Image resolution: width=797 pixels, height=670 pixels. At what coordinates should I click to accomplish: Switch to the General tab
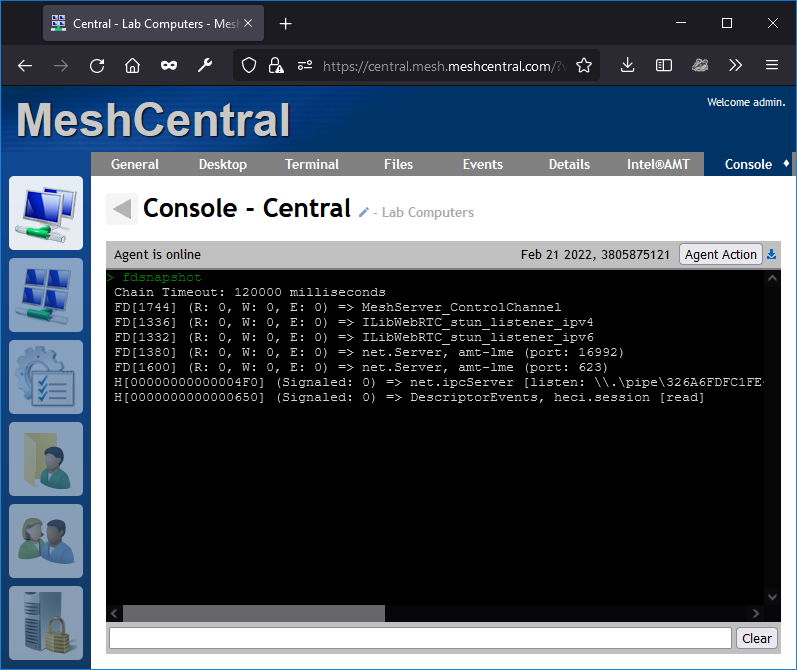coord(135,164)
